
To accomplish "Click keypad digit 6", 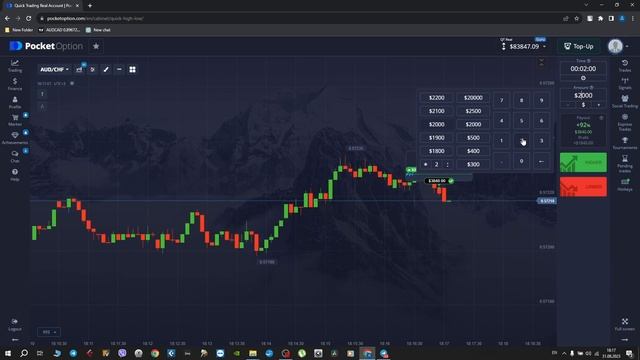I will pos(542,120).
